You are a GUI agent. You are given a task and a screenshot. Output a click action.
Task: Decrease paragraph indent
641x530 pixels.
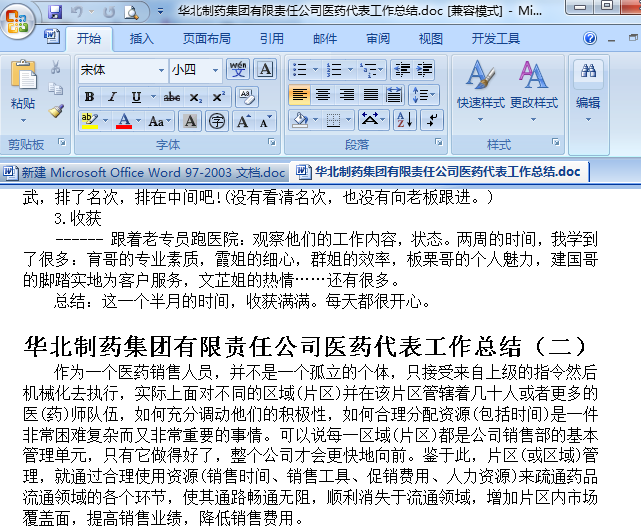coord(402,70)
